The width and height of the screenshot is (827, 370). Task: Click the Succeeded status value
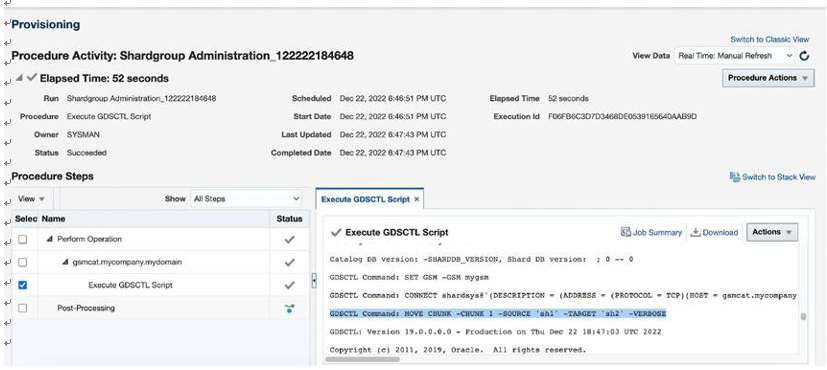[x=86, y=153]
